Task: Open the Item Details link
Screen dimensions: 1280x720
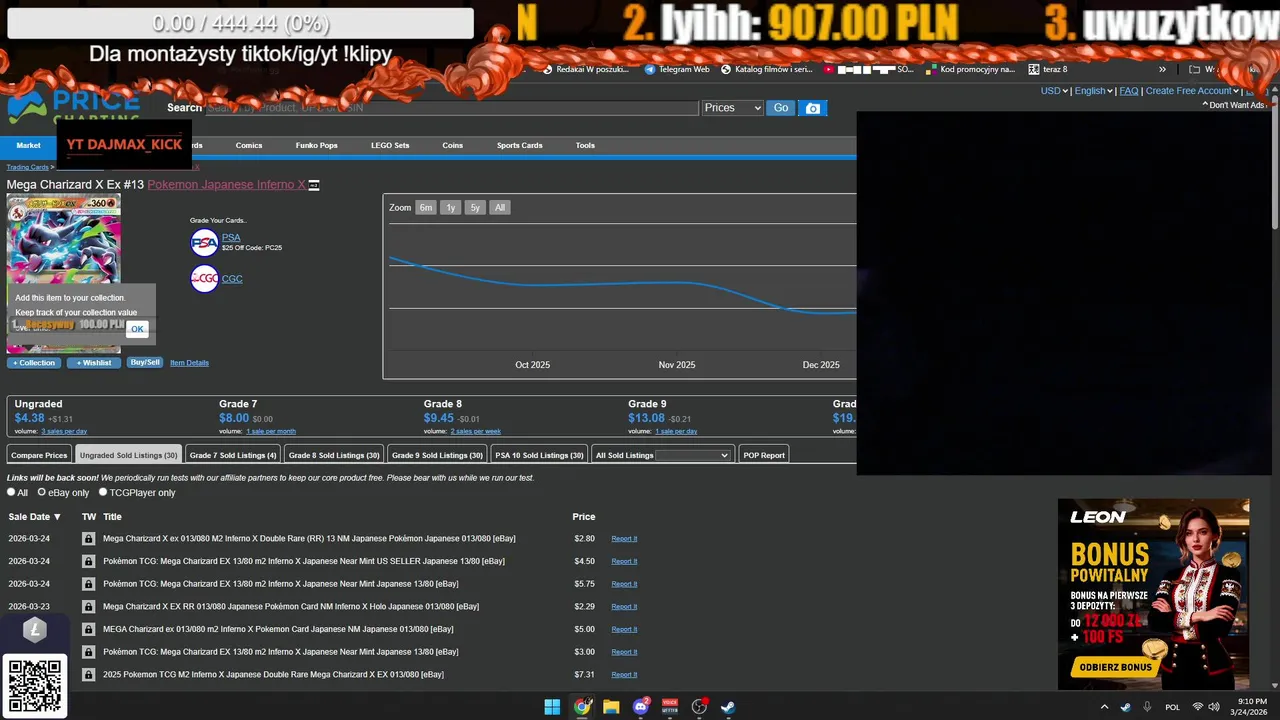Action: (x=189, y=363)
